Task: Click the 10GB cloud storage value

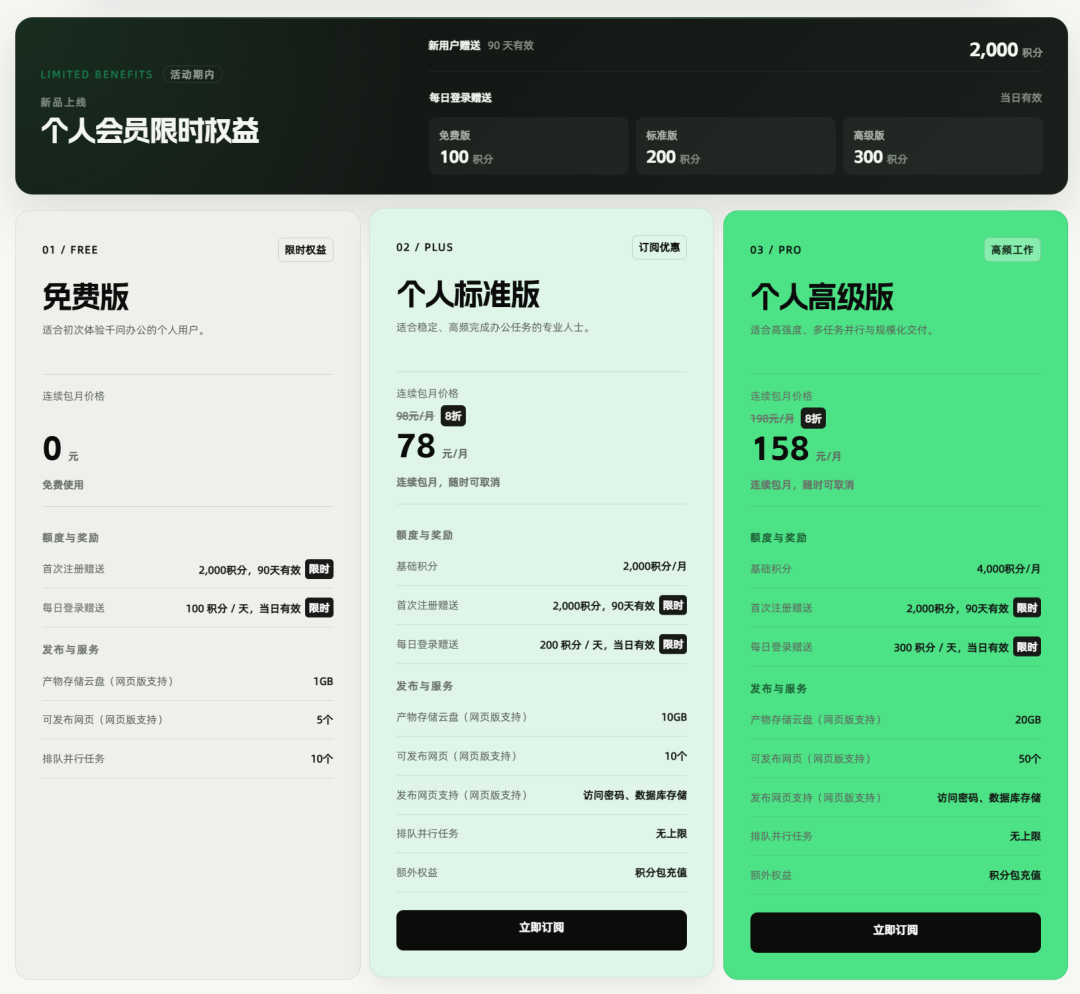Action: (674, 717)
